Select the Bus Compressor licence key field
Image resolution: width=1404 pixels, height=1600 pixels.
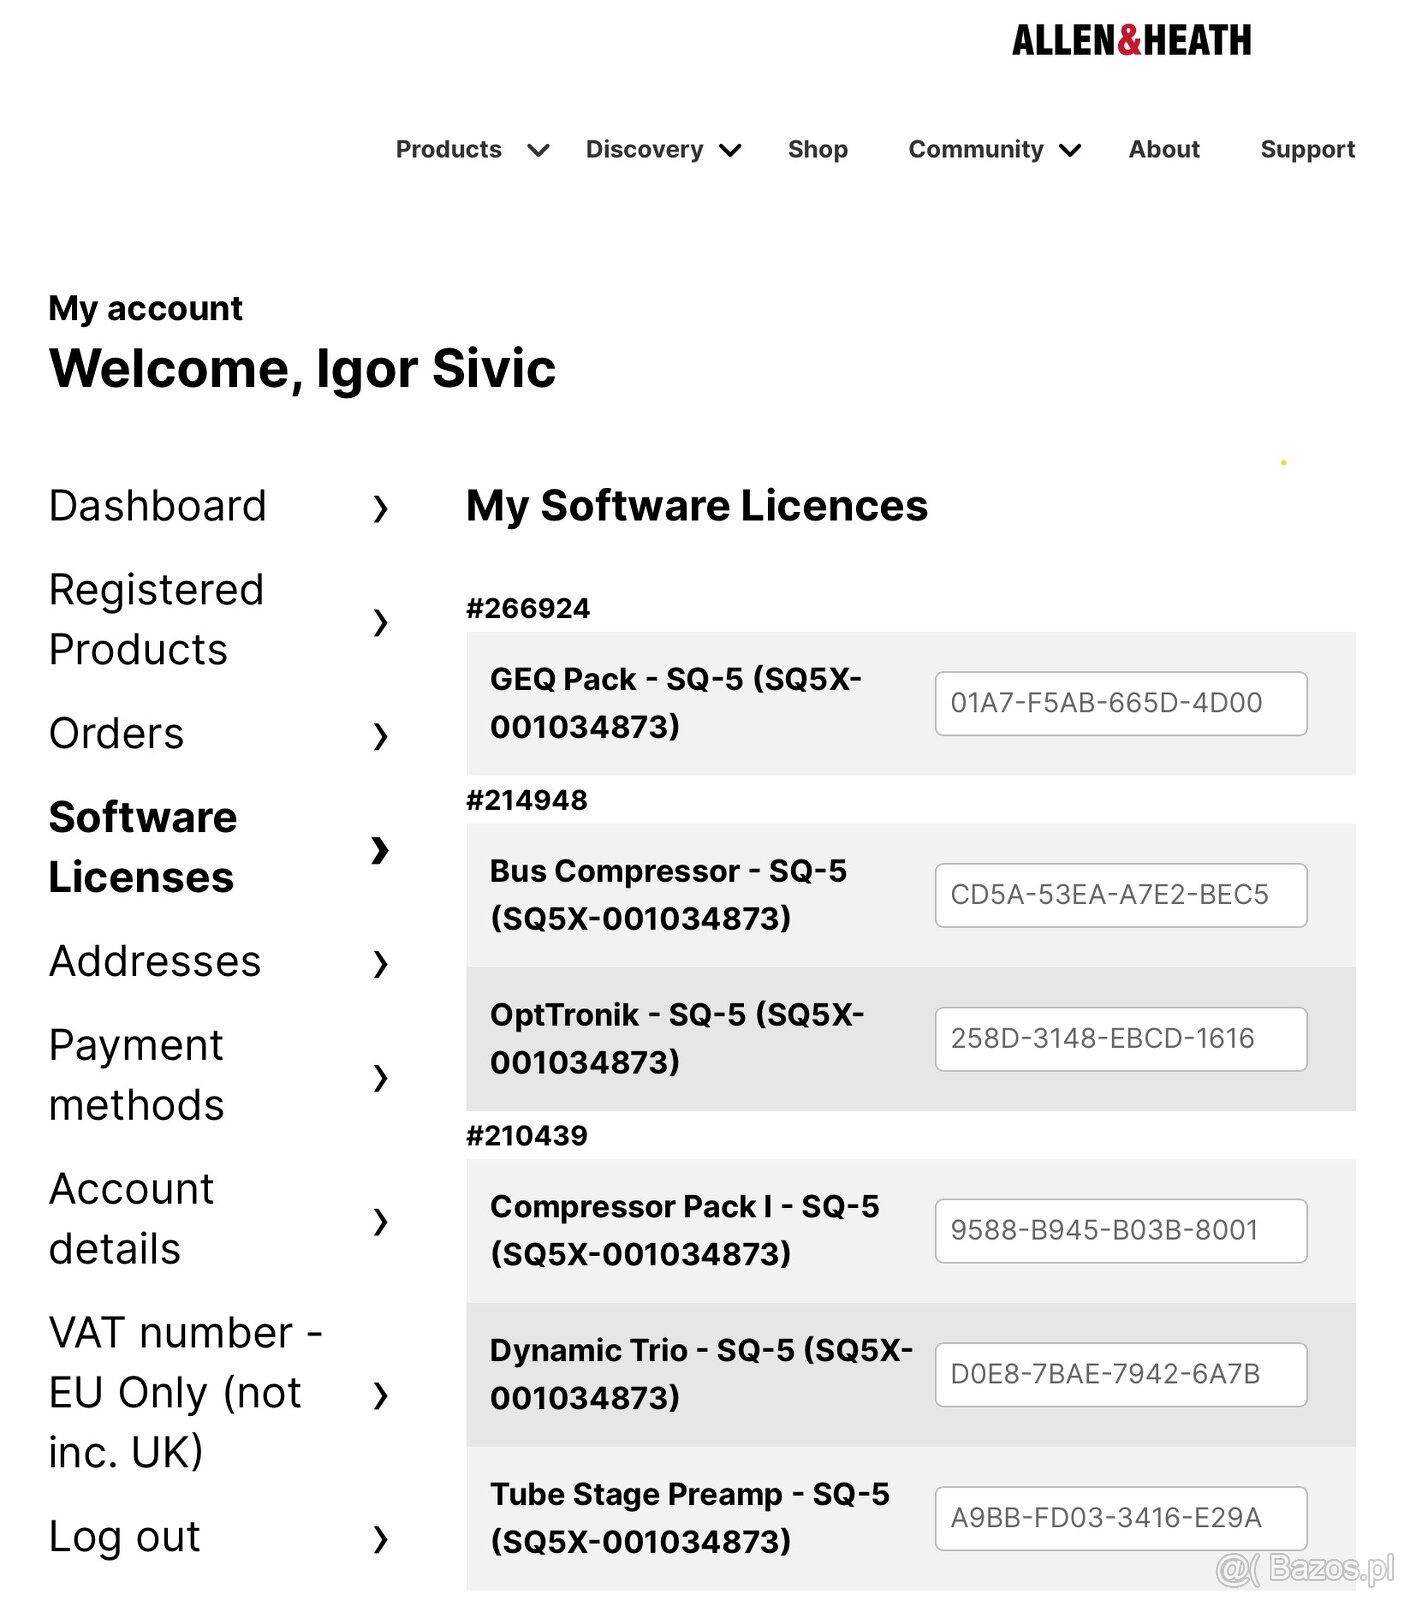point(1121,895)
